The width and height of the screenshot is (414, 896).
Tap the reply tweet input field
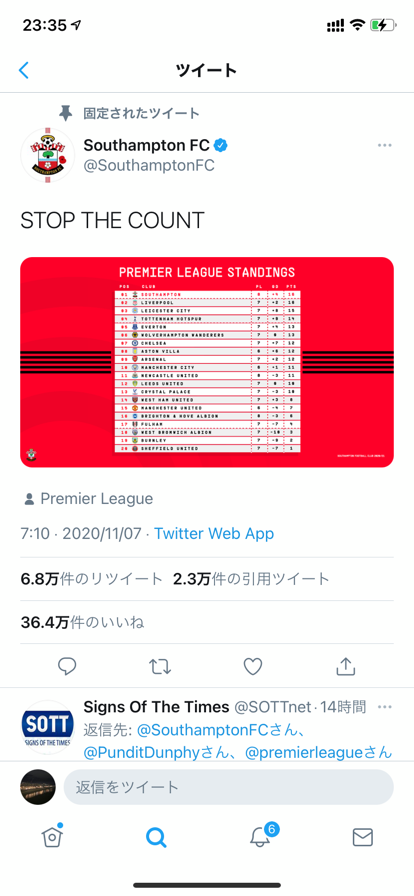point(228,787)
